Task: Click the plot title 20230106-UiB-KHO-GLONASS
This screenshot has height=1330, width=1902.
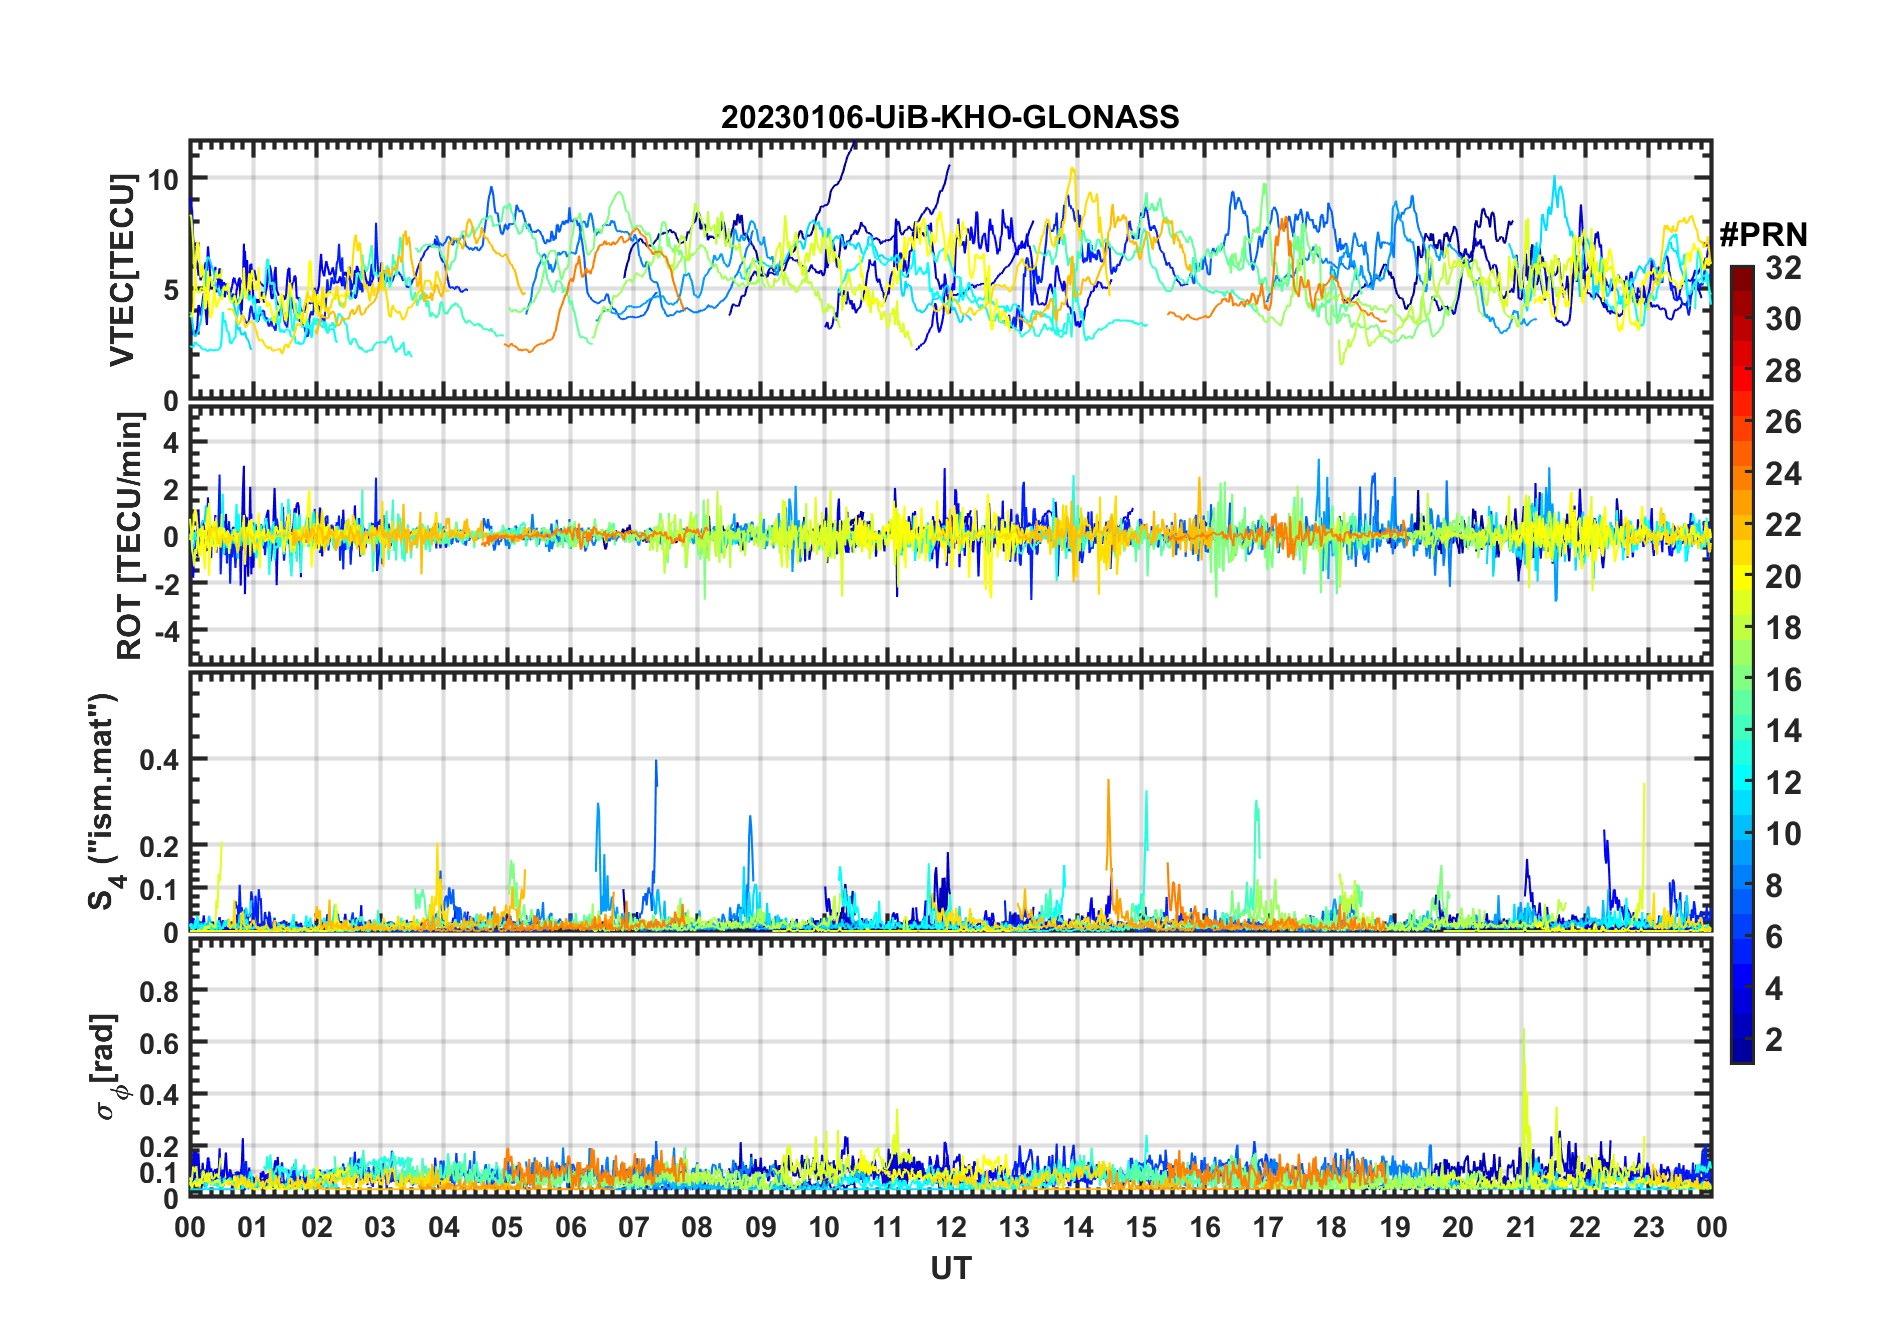Action: click(950, 117)
